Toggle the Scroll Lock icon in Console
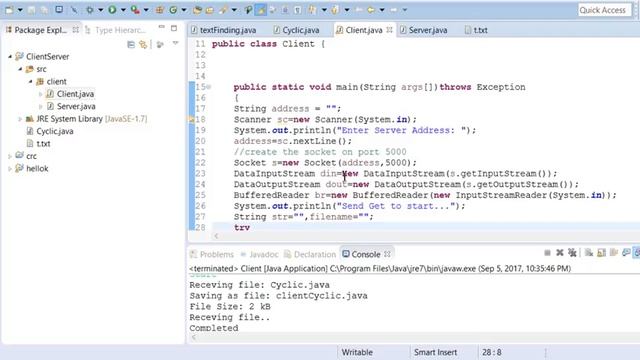Image resolution: width=640 pixels, height=360 pixels. pos(601,253)
